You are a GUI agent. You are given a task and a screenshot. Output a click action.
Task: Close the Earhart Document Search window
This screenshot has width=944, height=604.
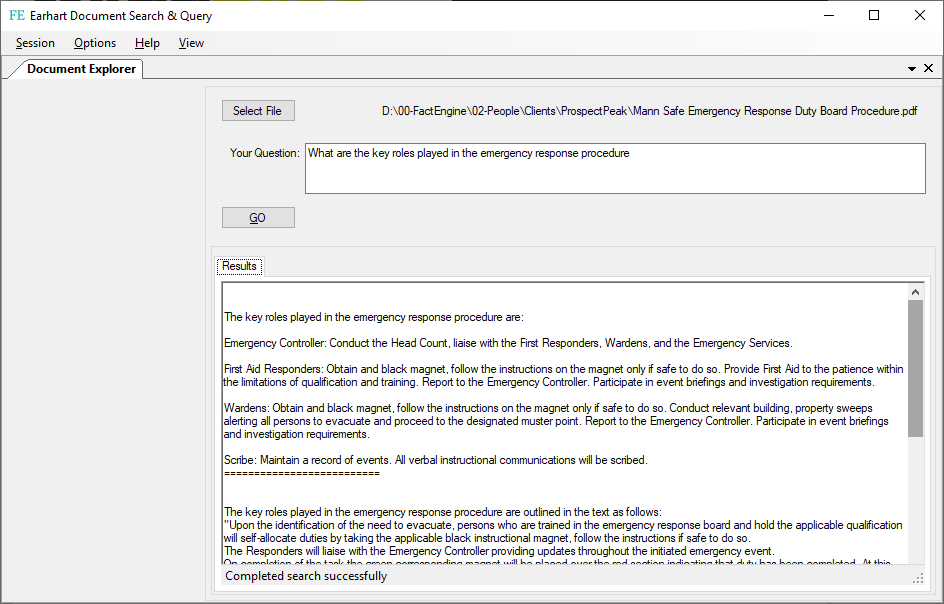[x=919, y=16]
